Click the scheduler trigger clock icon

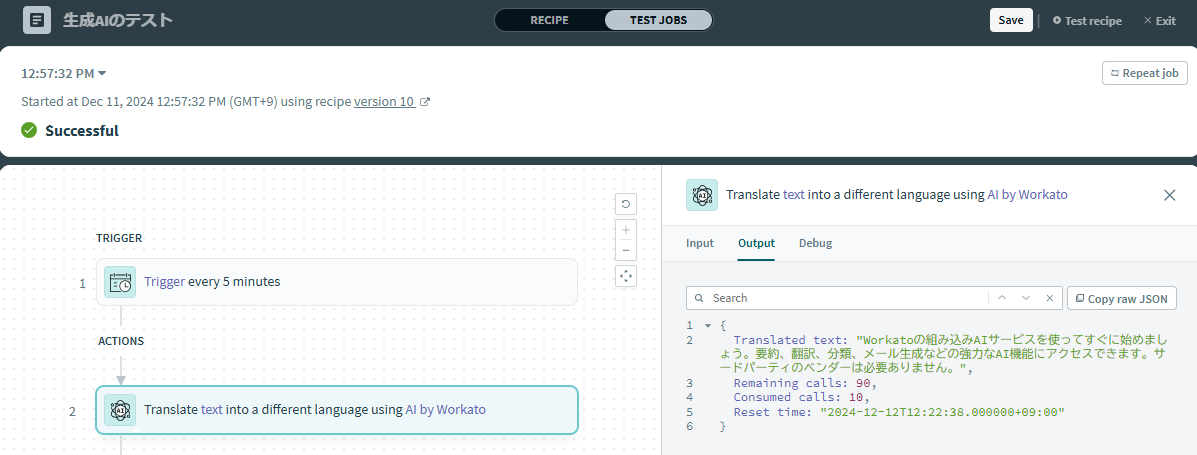click(x=120, y=282)
